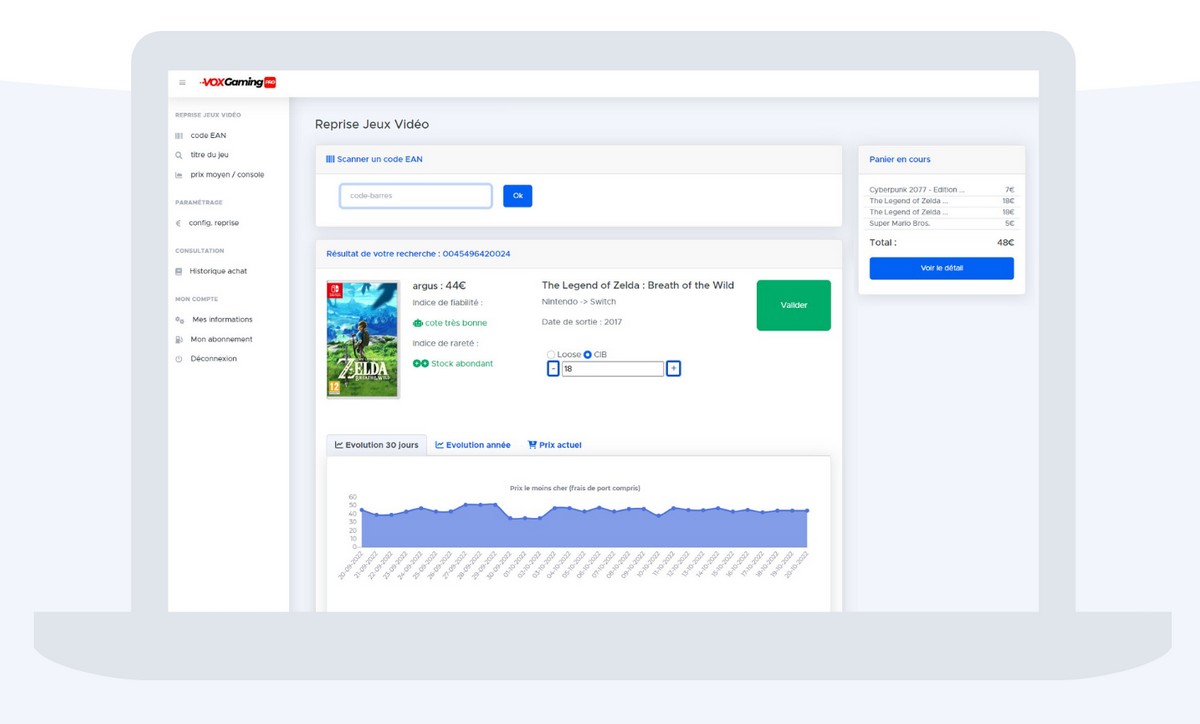The image size is (1200, 724).
Task: Click the Date de sortie : 2017 text
Action: pyautogui.click(x=582, y=321)
